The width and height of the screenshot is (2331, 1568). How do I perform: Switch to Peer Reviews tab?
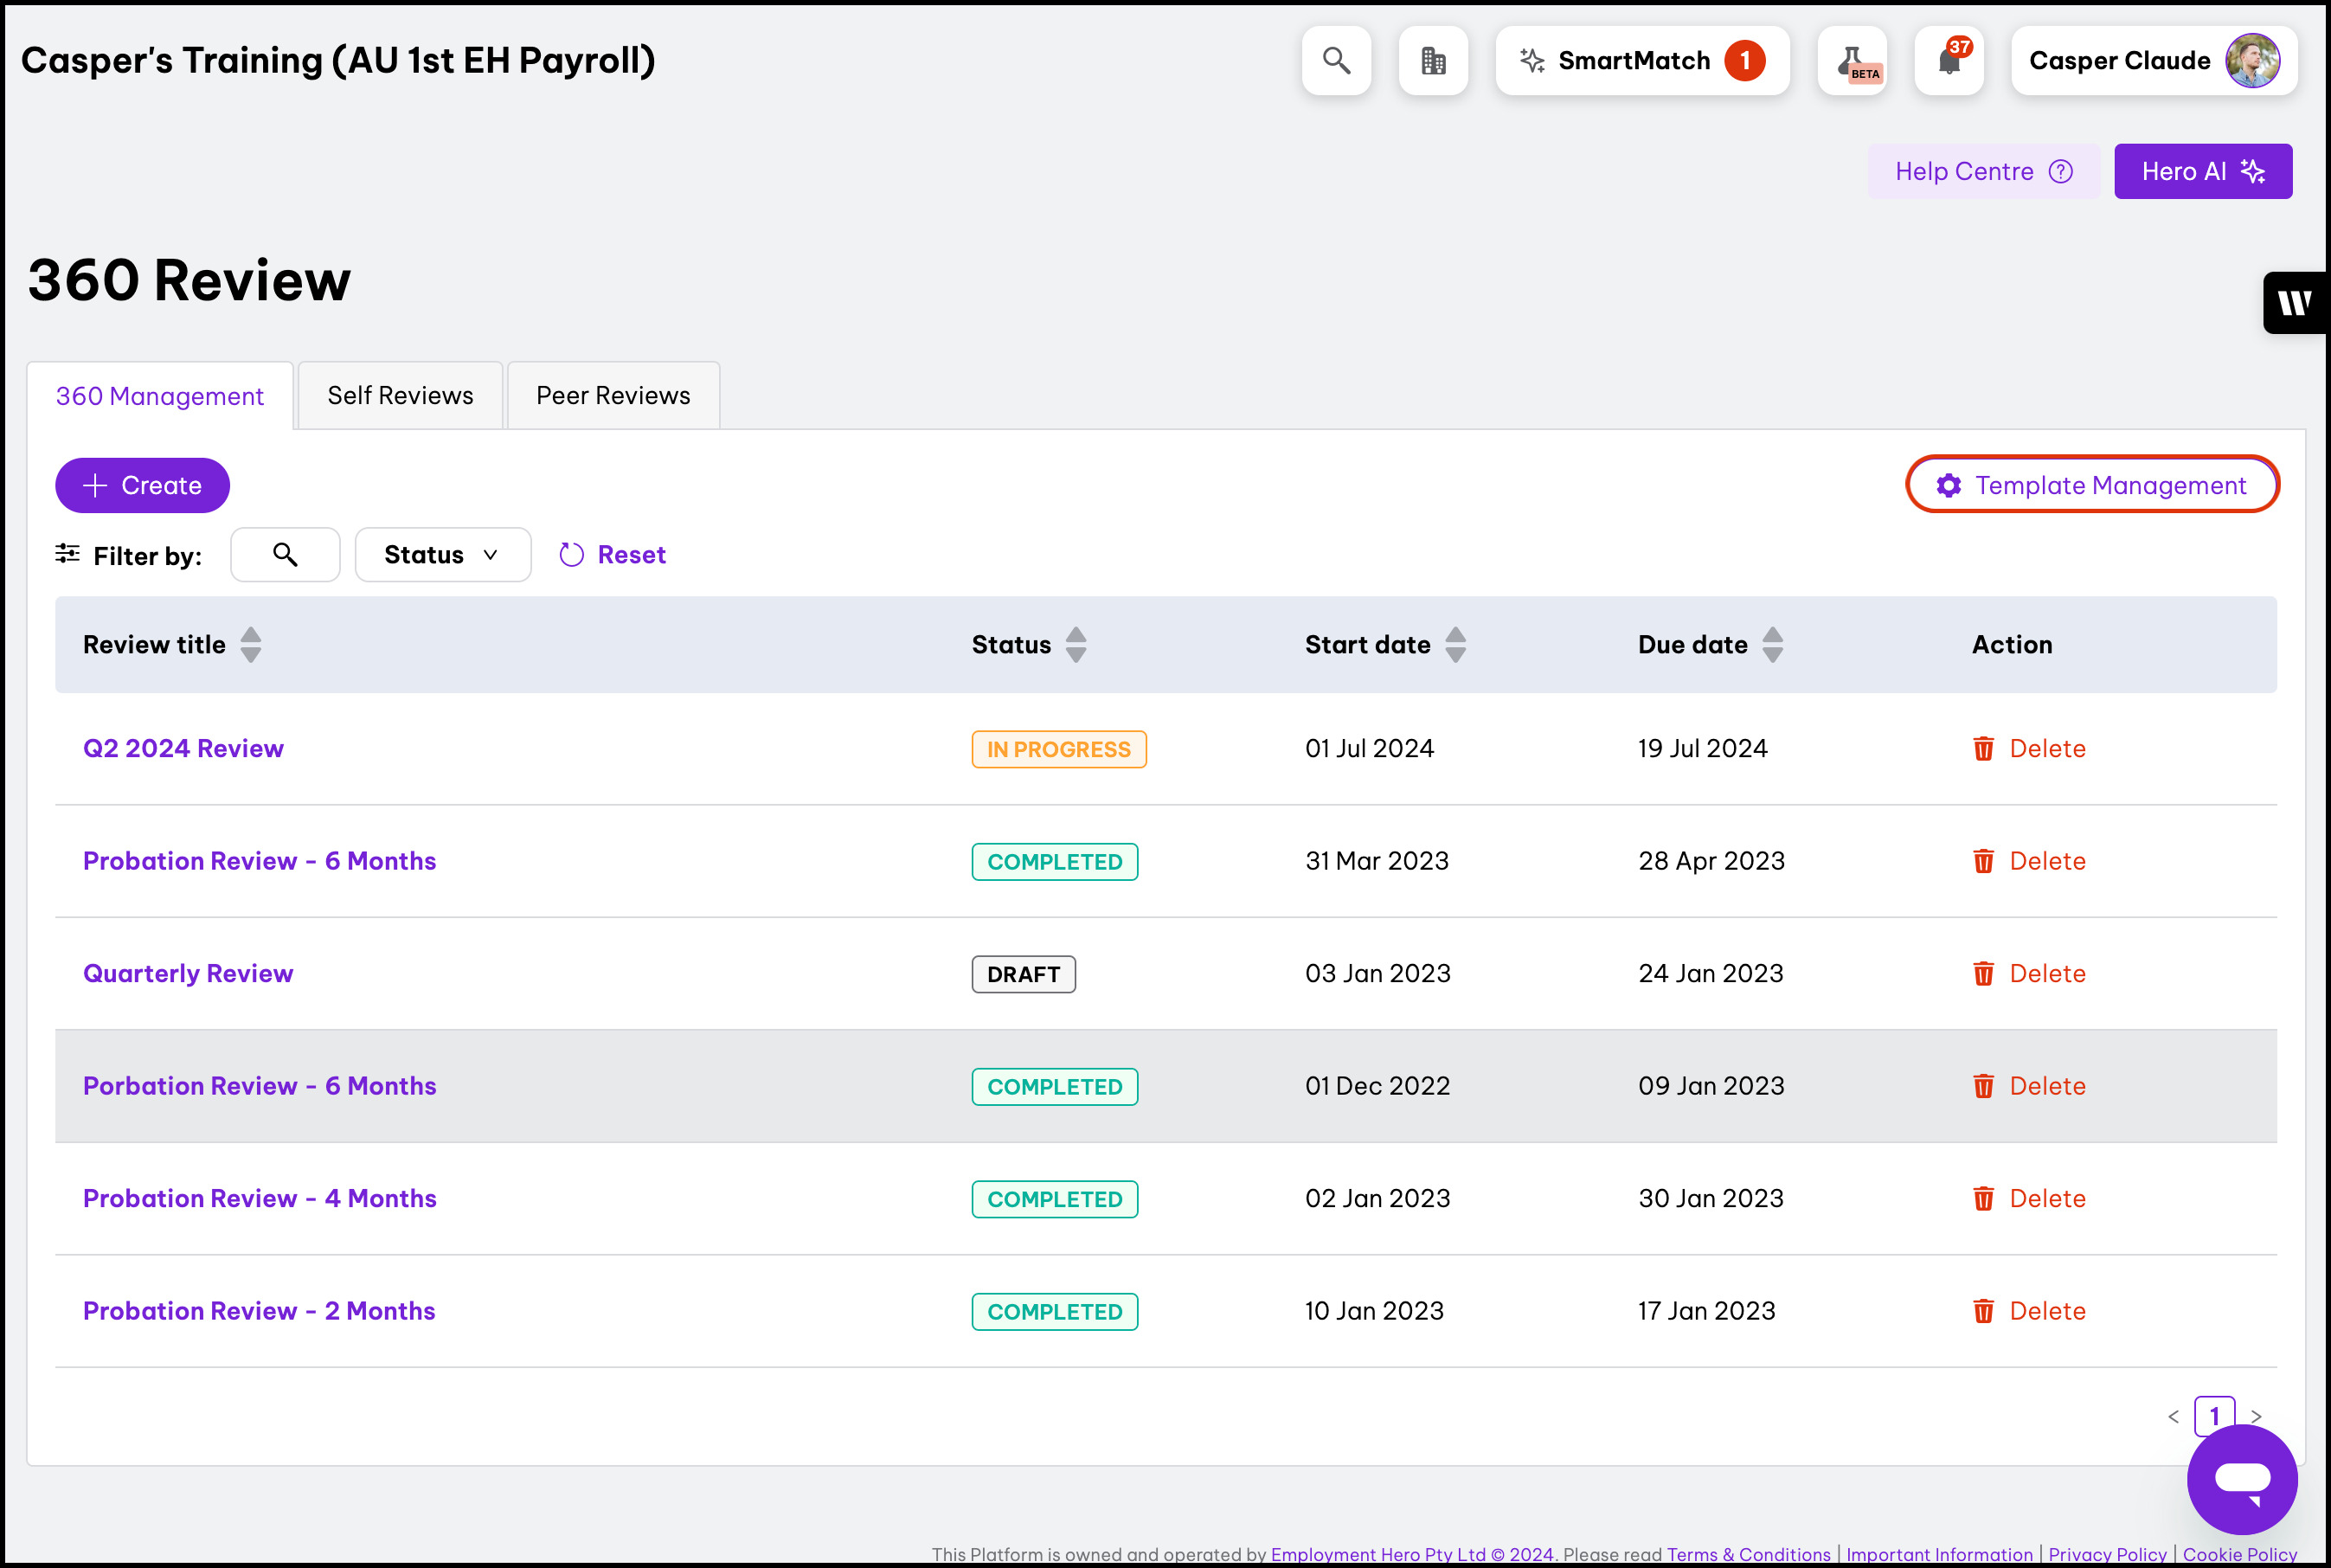613,396
